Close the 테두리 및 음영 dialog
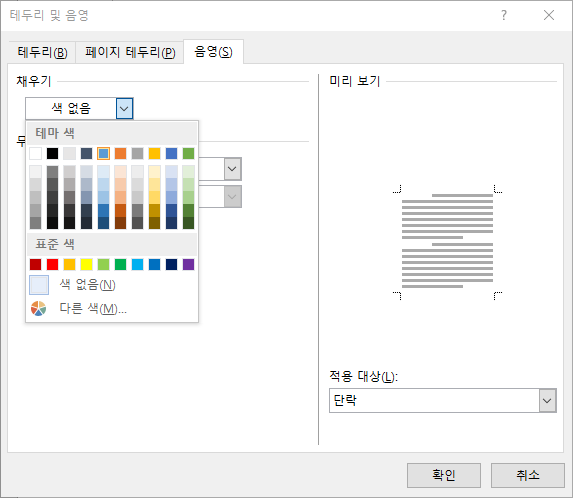Screen dimensions: 573x498 click(549, 15)
